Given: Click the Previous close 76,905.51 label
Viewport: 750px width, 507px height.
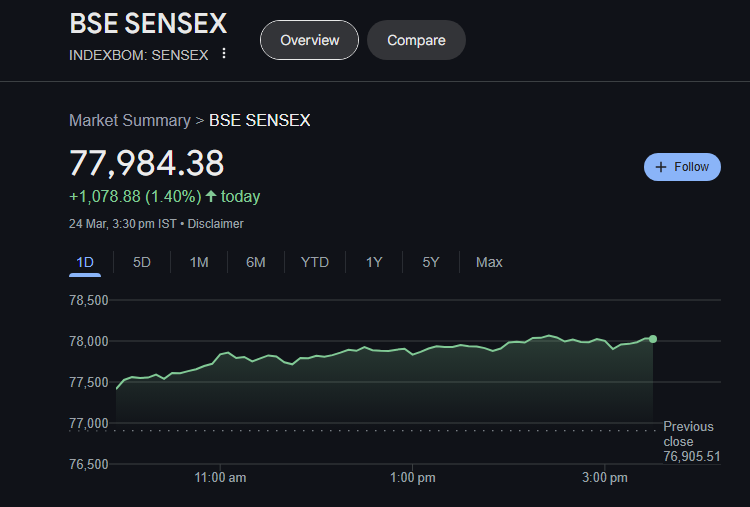Looking at the screenshot, I should pos(692,441).
